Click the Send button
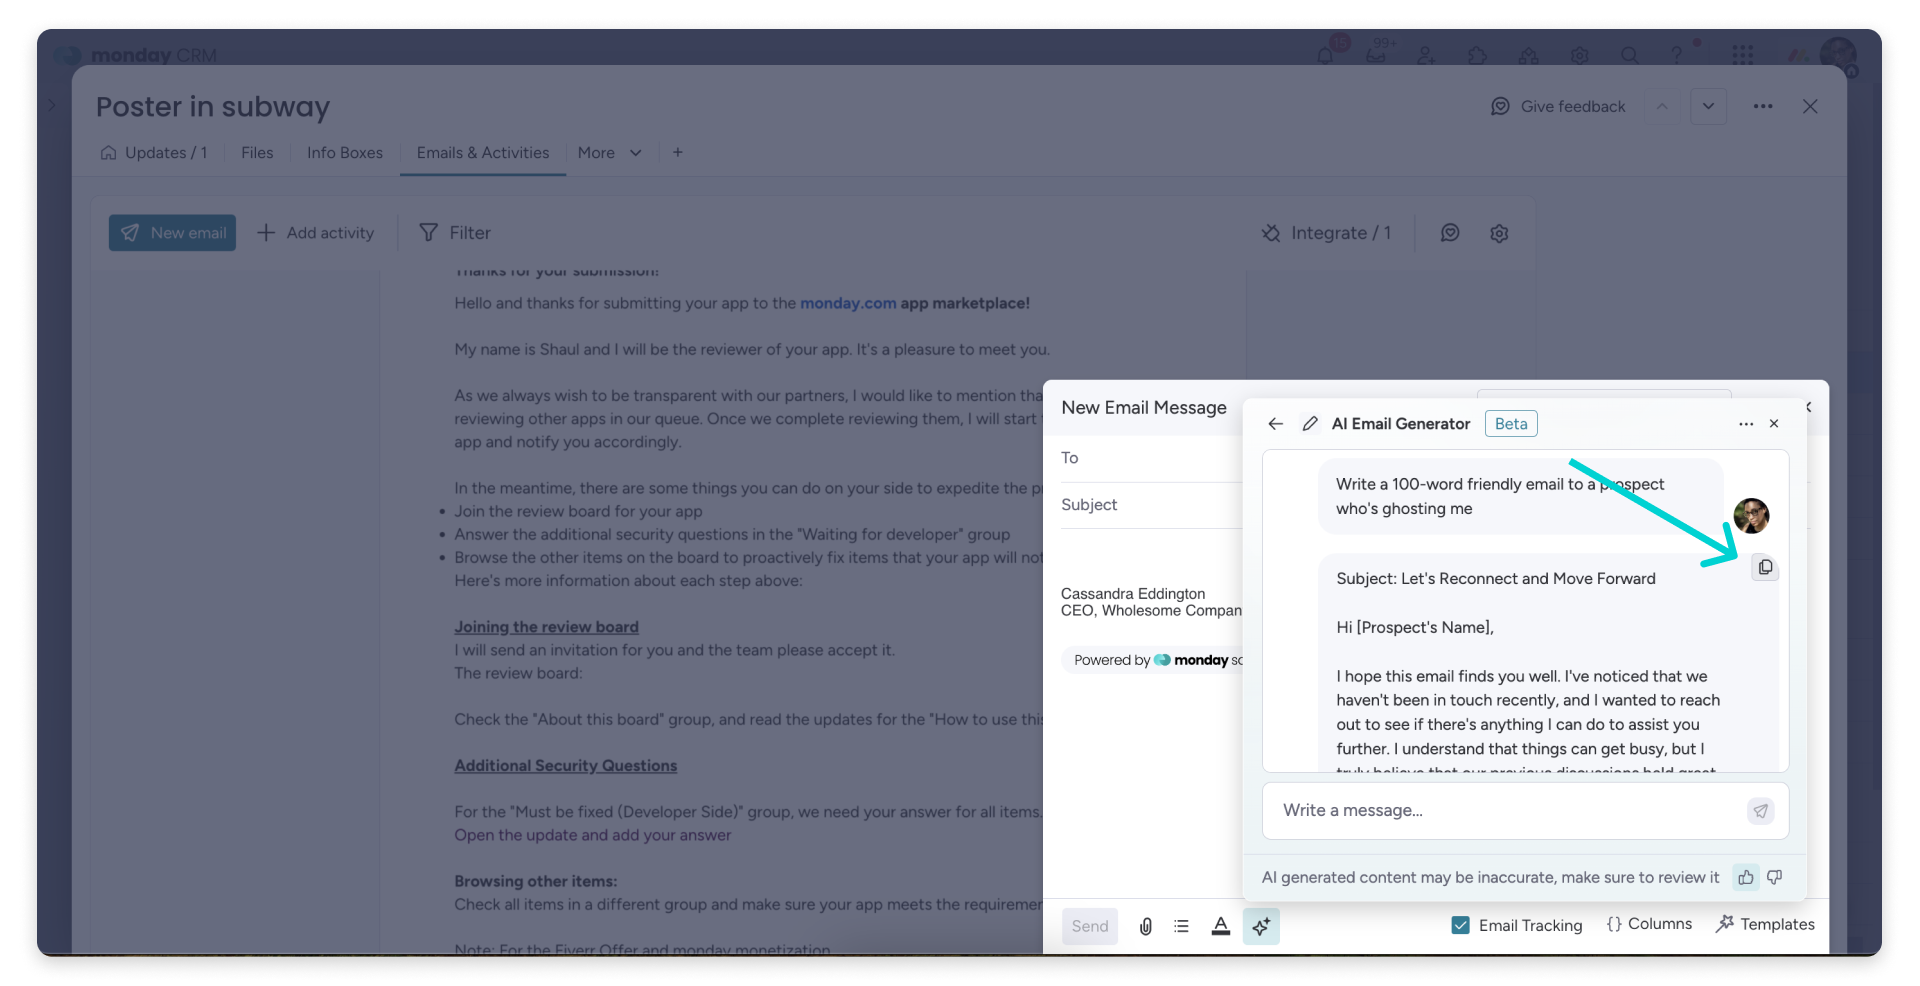The width and height of the screenshot is (1920, 986). coord(1090,926)
